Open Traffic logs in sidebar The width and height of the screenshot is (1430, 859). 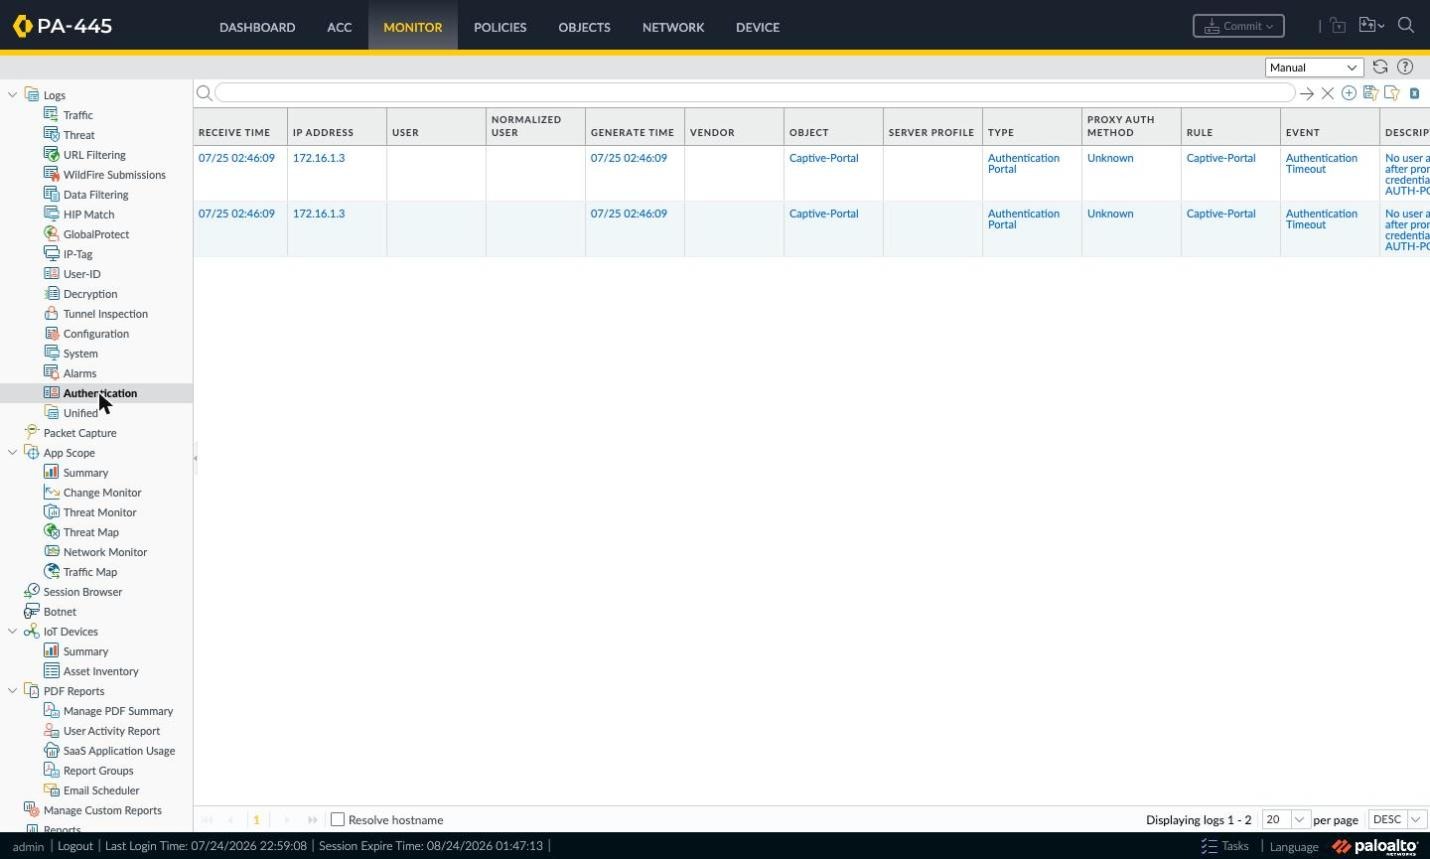pyautogui.click(x=78, y=115)
